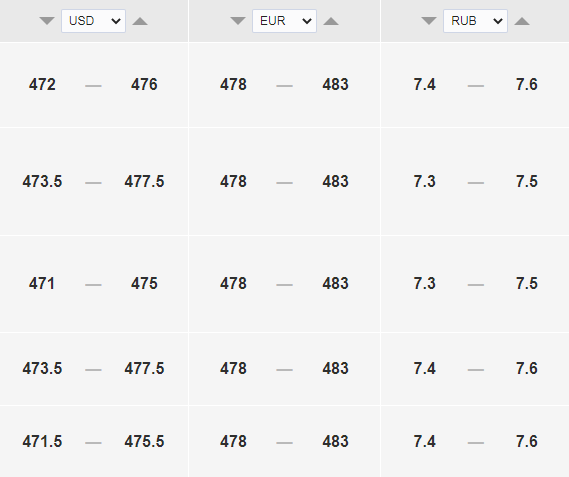Screen dimensions: 569x477
Task: Select first row 7.4 RUB buy rate
Action: pos(425,85)
